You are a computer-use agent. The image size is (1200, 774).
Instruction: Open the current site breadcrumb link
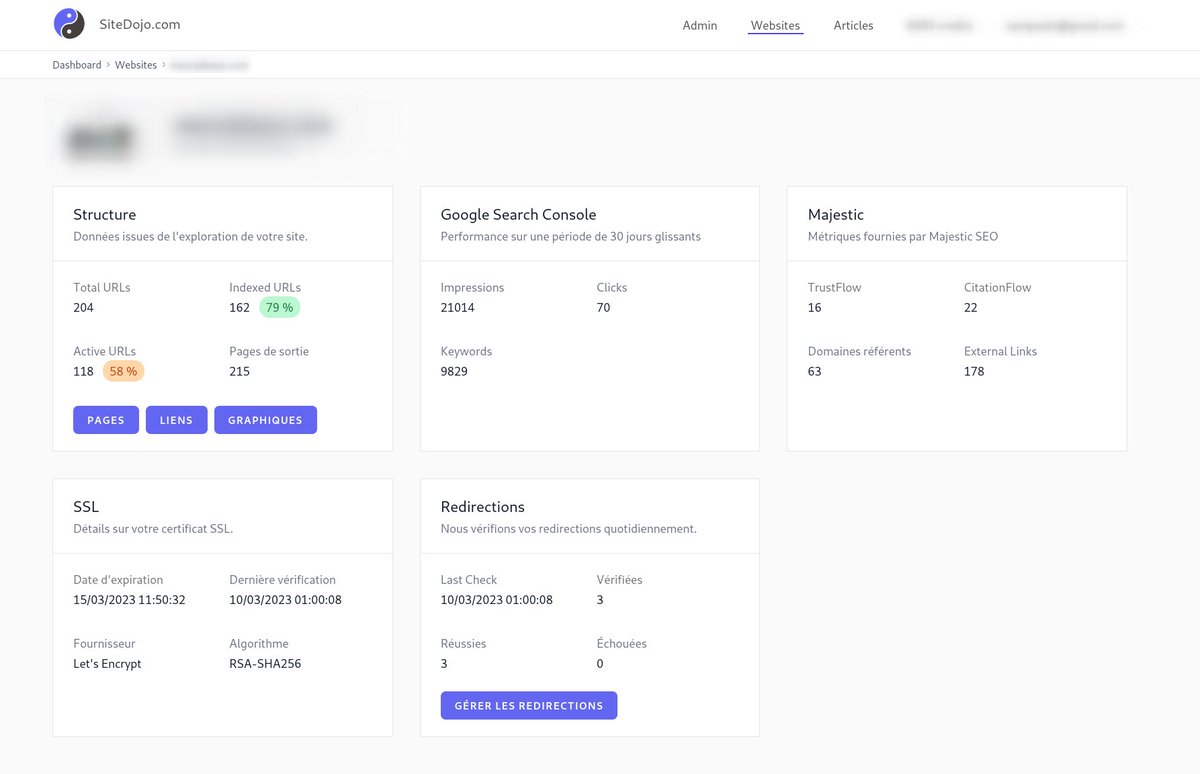[209, 64]
